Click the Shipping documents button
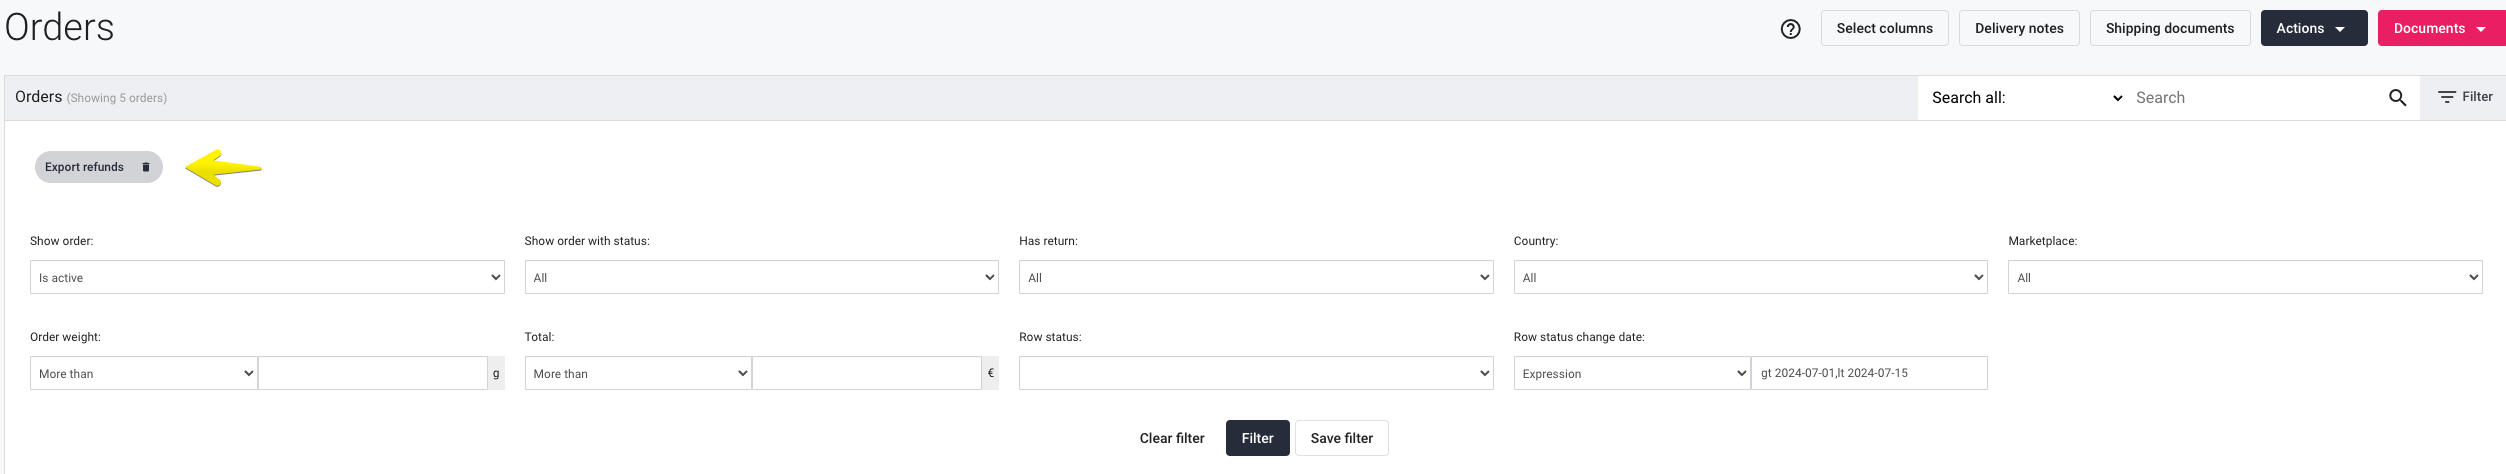 pos(2170,28)
